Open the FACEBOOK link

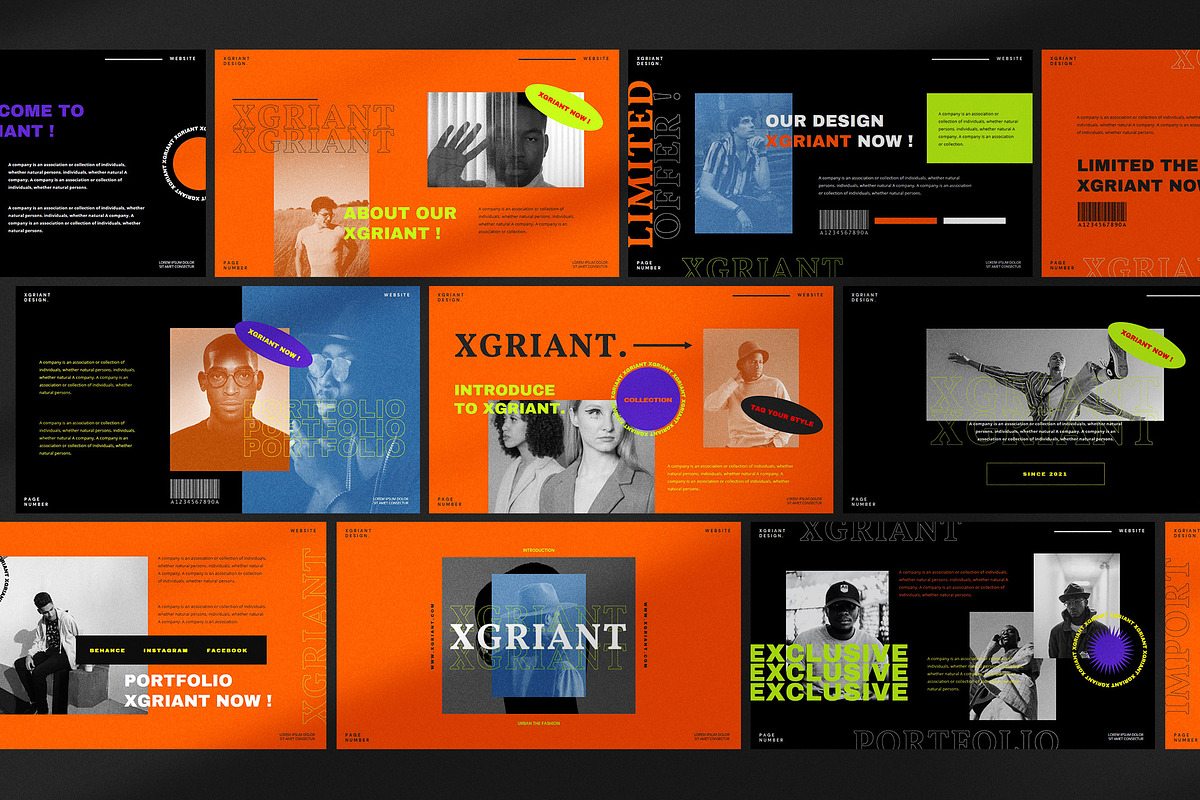point(227,650)
